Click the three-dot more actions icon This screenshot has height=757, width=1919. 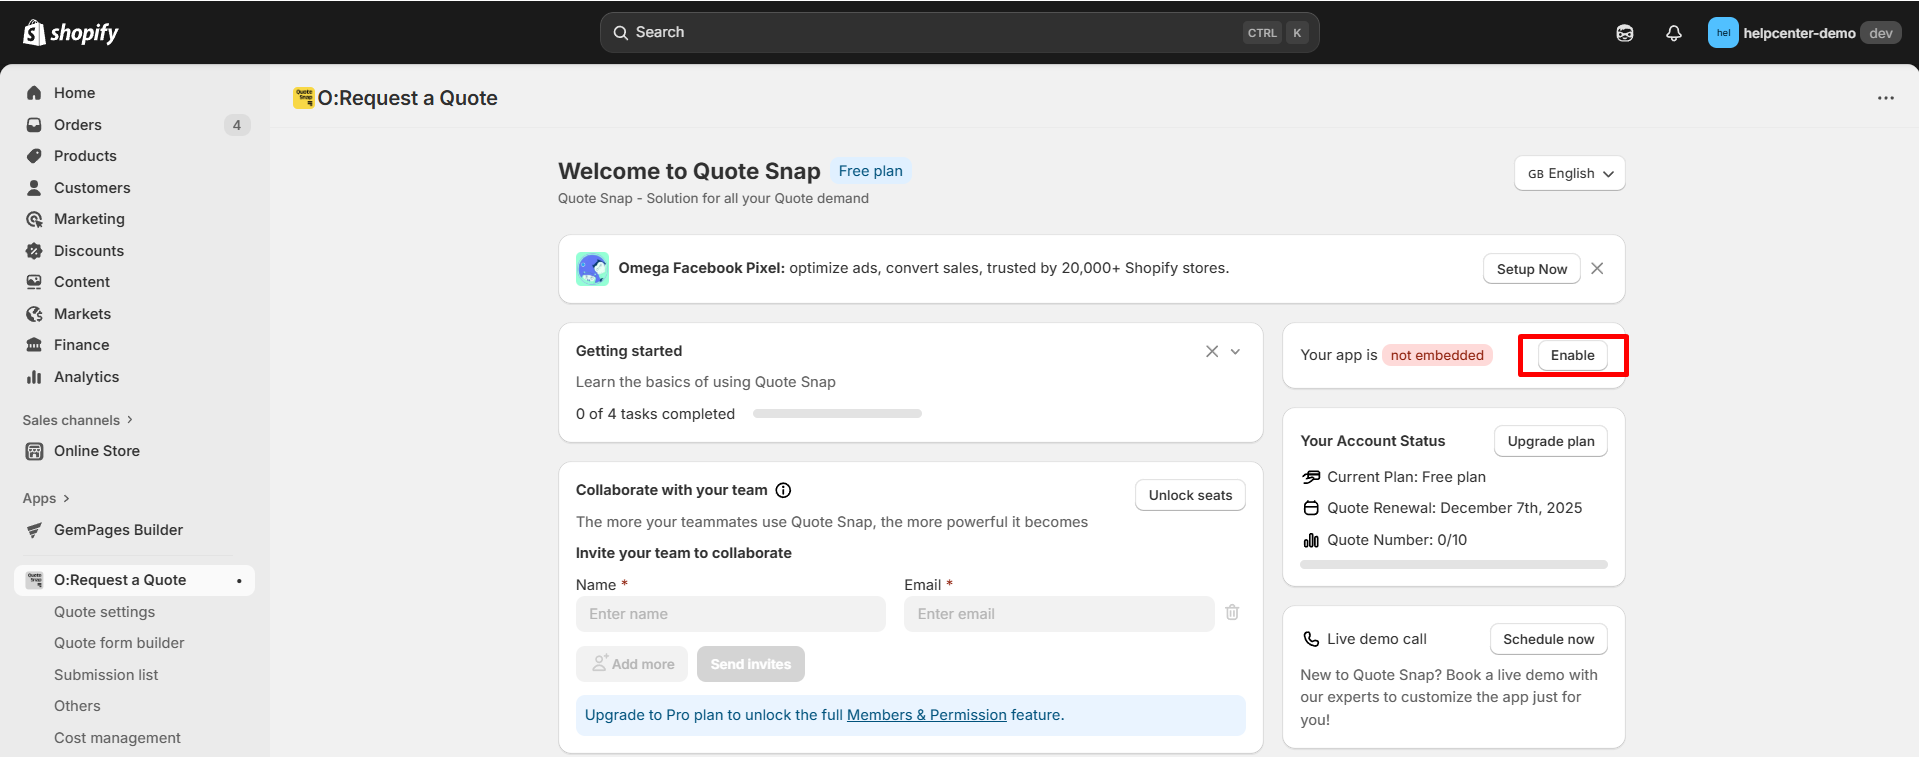coord(1885,98)
